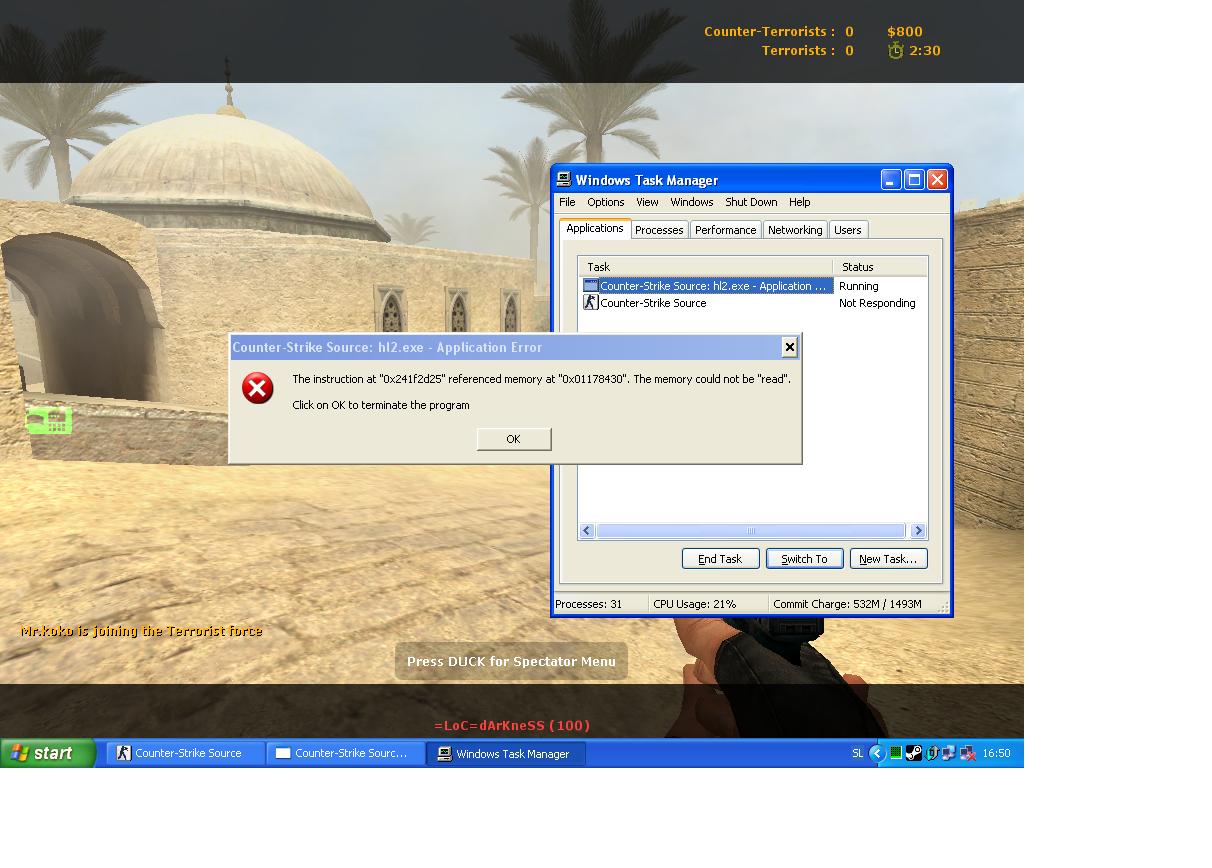Click the connected network tray icon
1212x868 pixels.
(x=949, y=753)
